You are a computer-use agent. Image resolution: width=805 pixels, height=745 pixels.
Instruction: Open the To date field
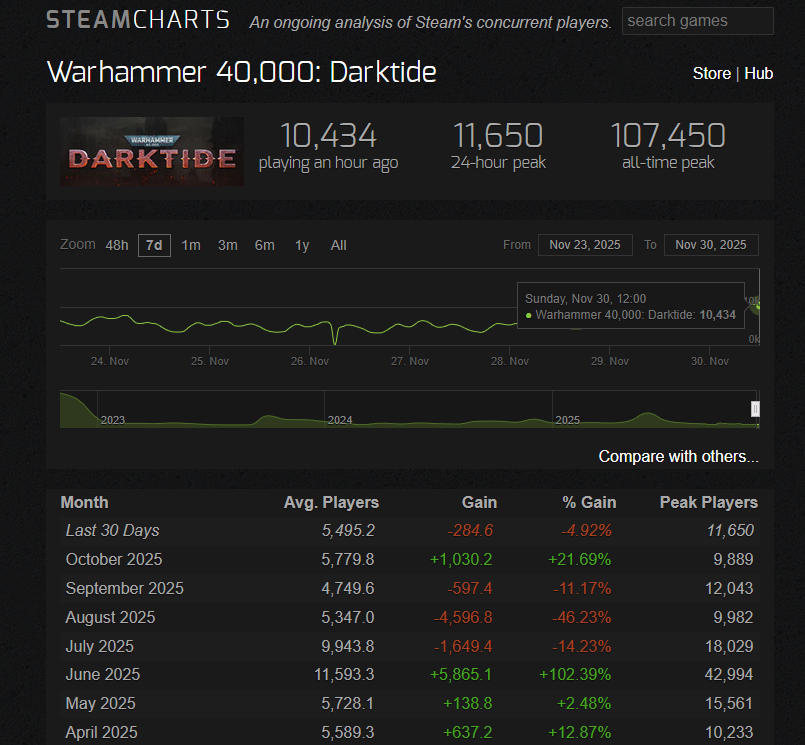coord(711,245)
